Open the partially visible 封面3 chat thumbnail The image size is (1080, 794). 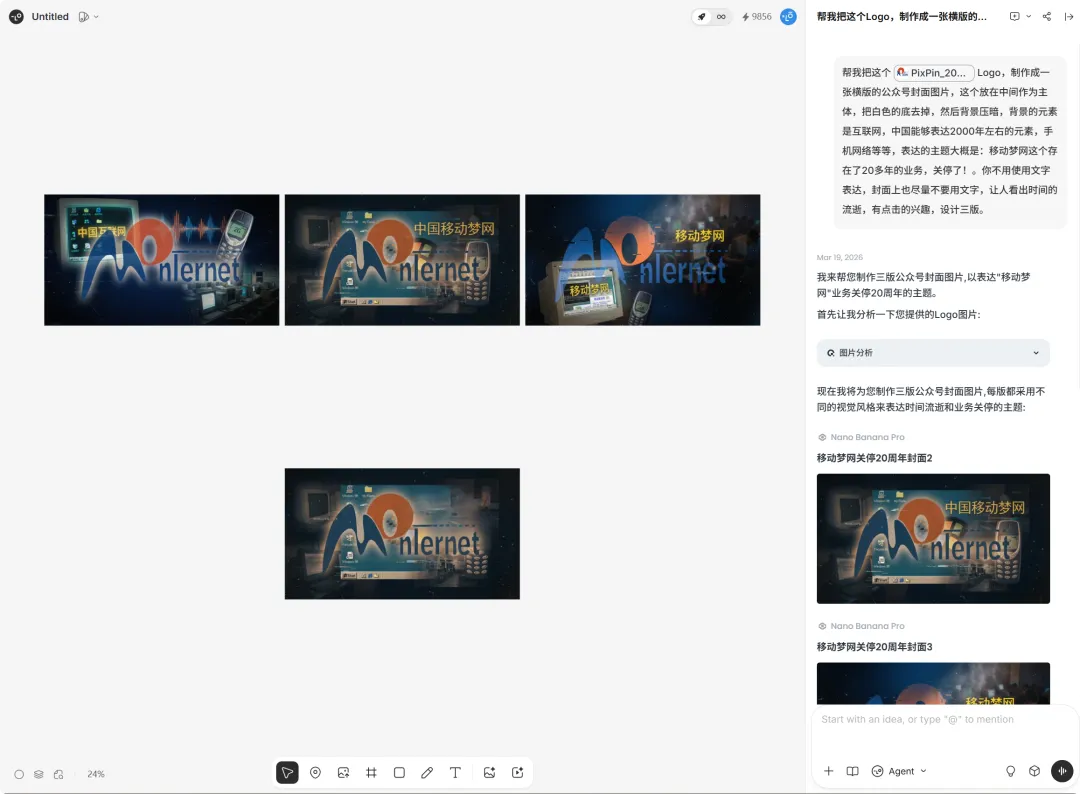click(x=933, y=683)
